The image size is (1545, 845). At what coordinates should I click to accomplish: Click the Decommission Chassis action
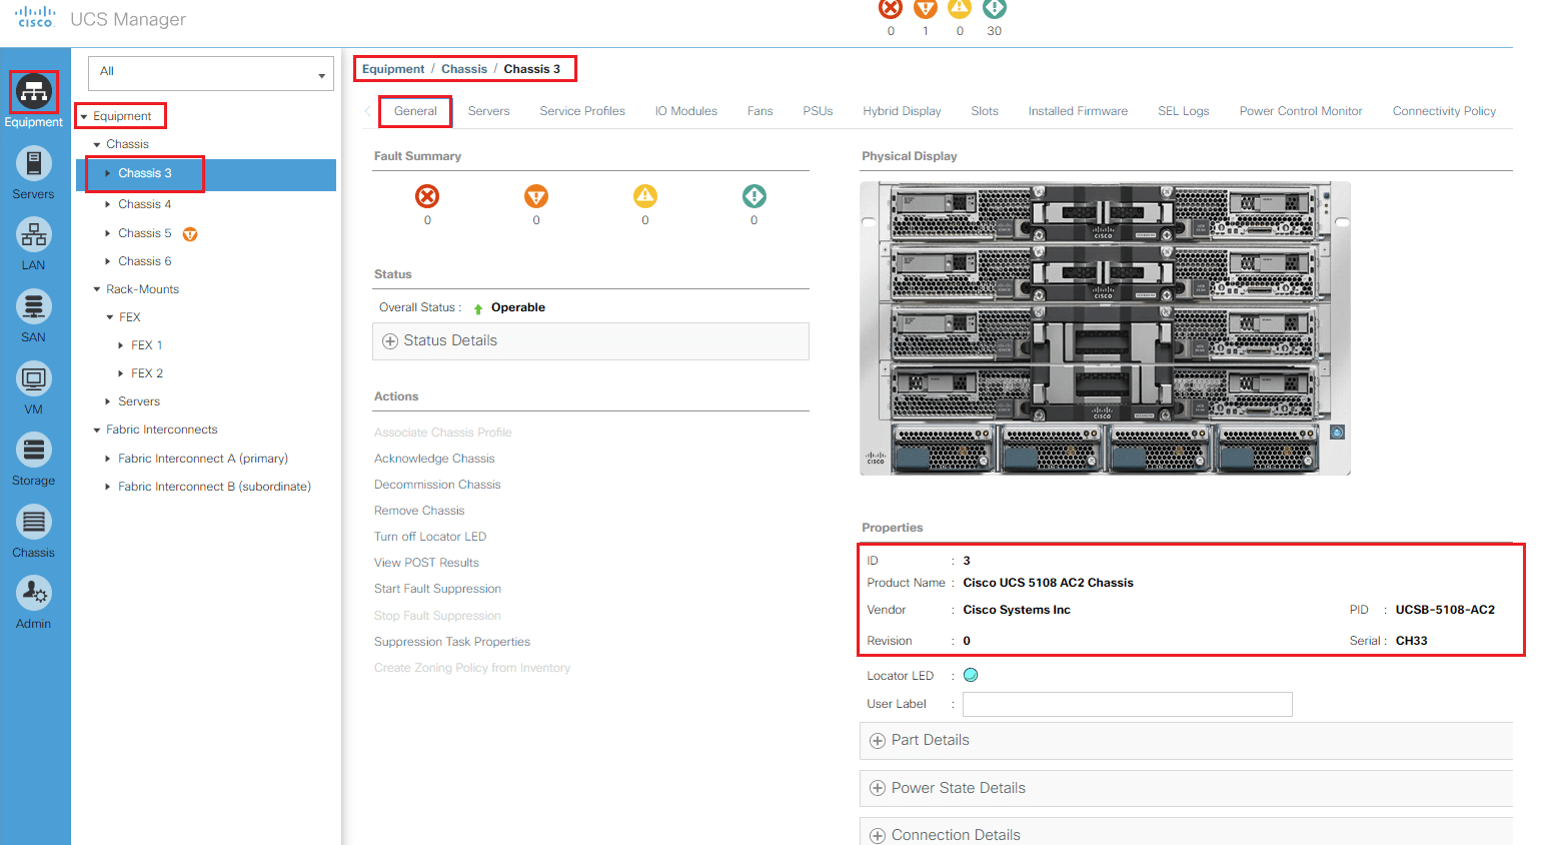point(437,484)
